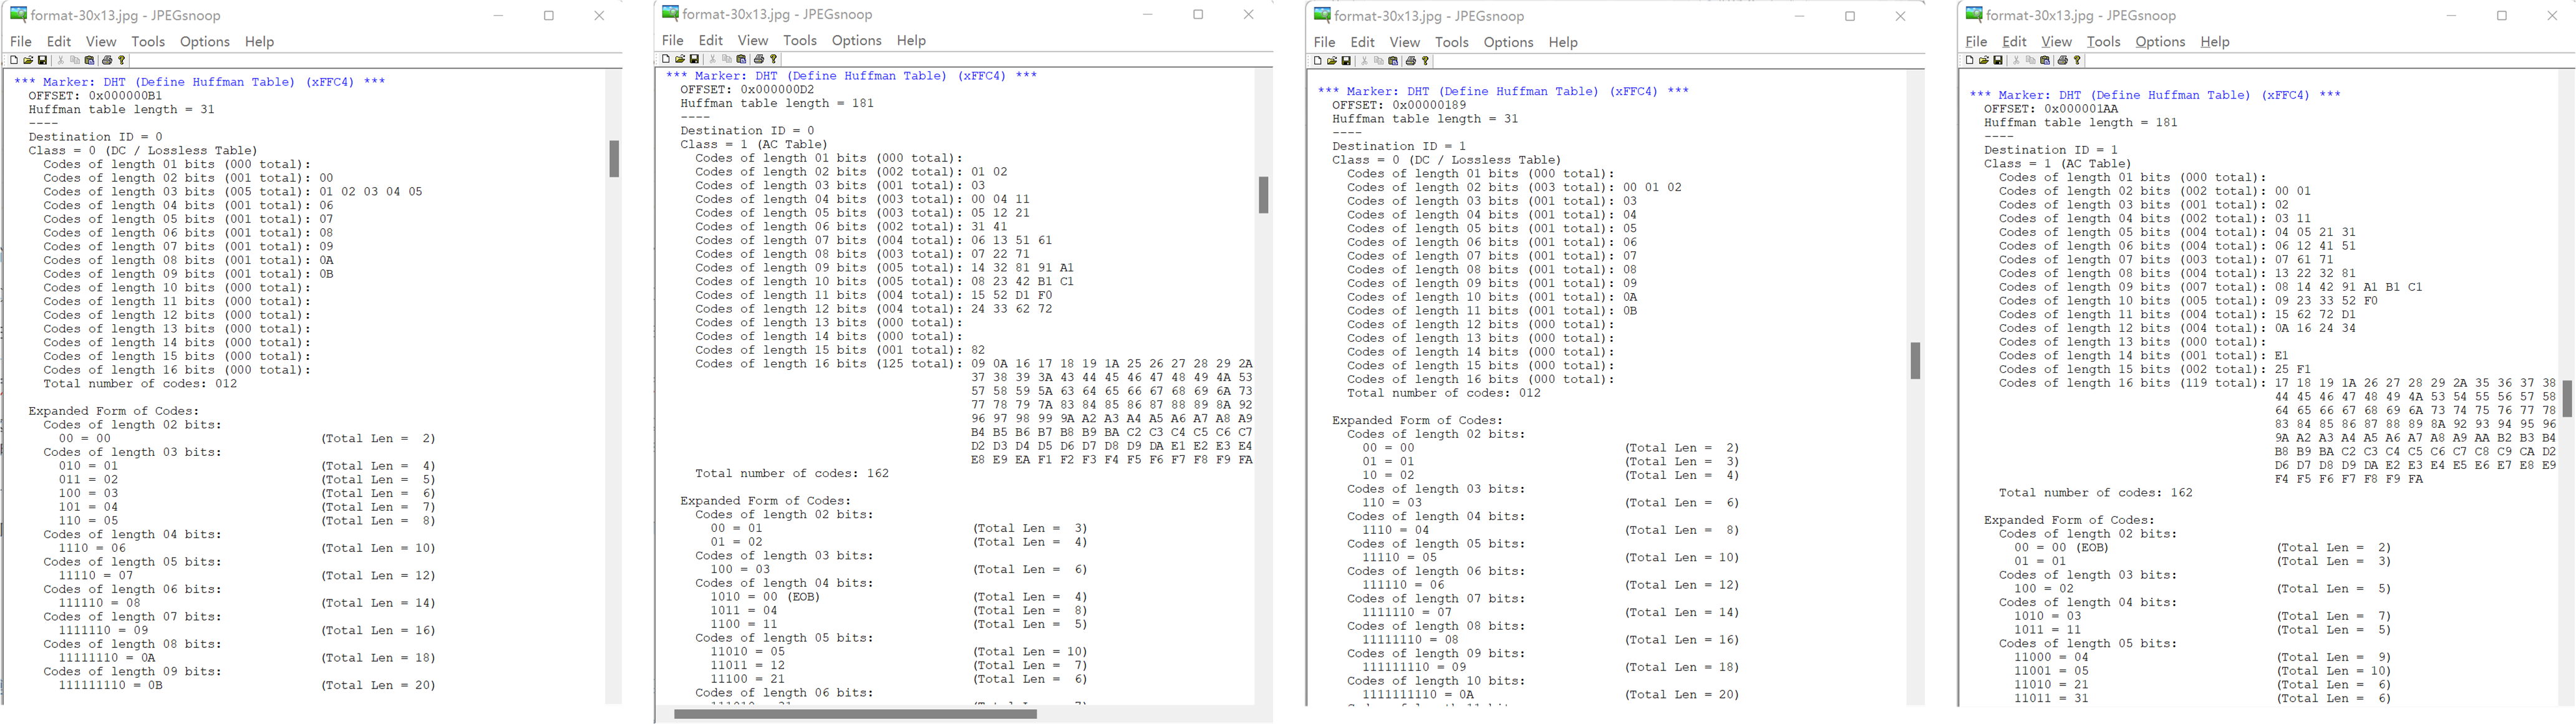This screenshot has height=724, width=2576.
Task: Click Save icon in window showing offset 0x000000D2
Action: pos(694,59)
